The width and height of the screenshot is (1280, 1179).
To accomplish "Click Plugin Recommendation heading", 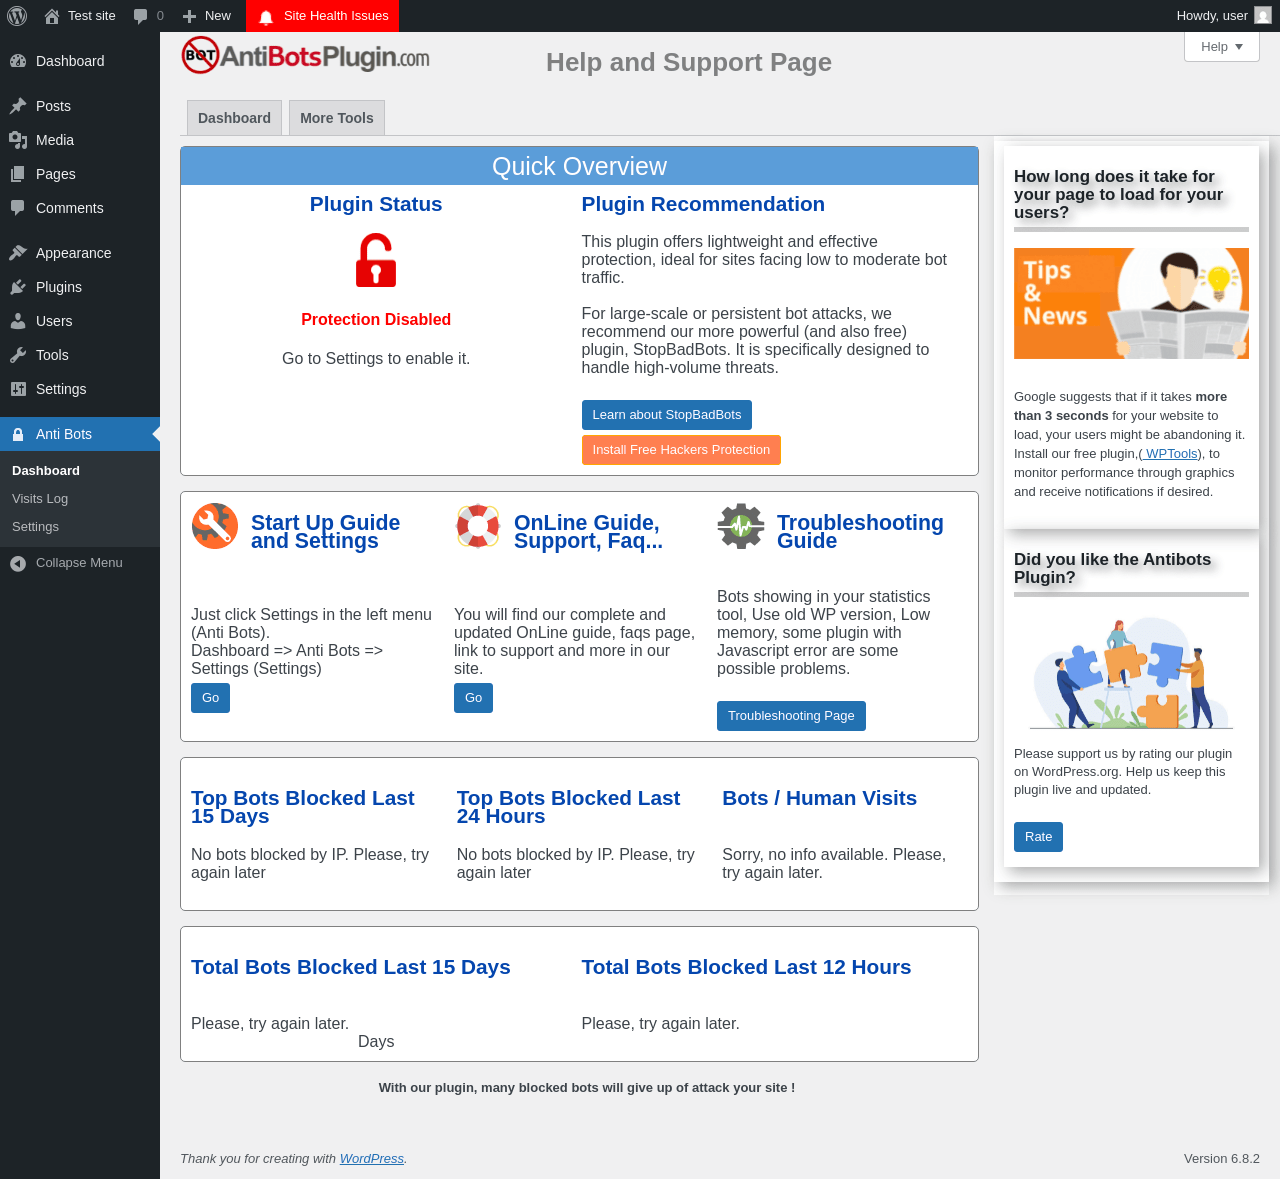I will click(703, 204).
